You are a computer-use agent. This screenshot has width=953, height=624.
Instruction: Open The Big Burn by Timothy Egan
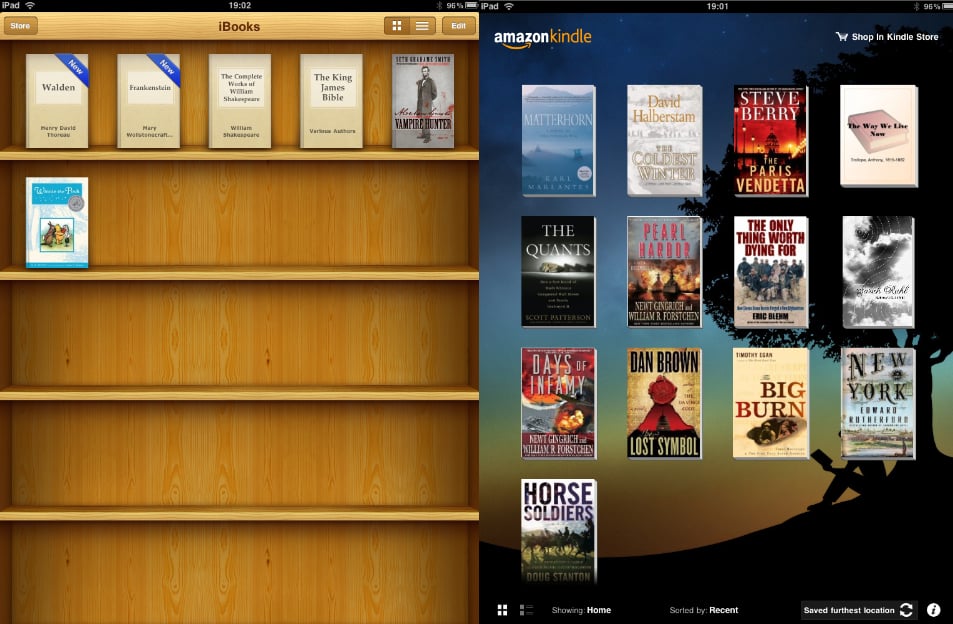pyautogui.click(x=771, y=403)
